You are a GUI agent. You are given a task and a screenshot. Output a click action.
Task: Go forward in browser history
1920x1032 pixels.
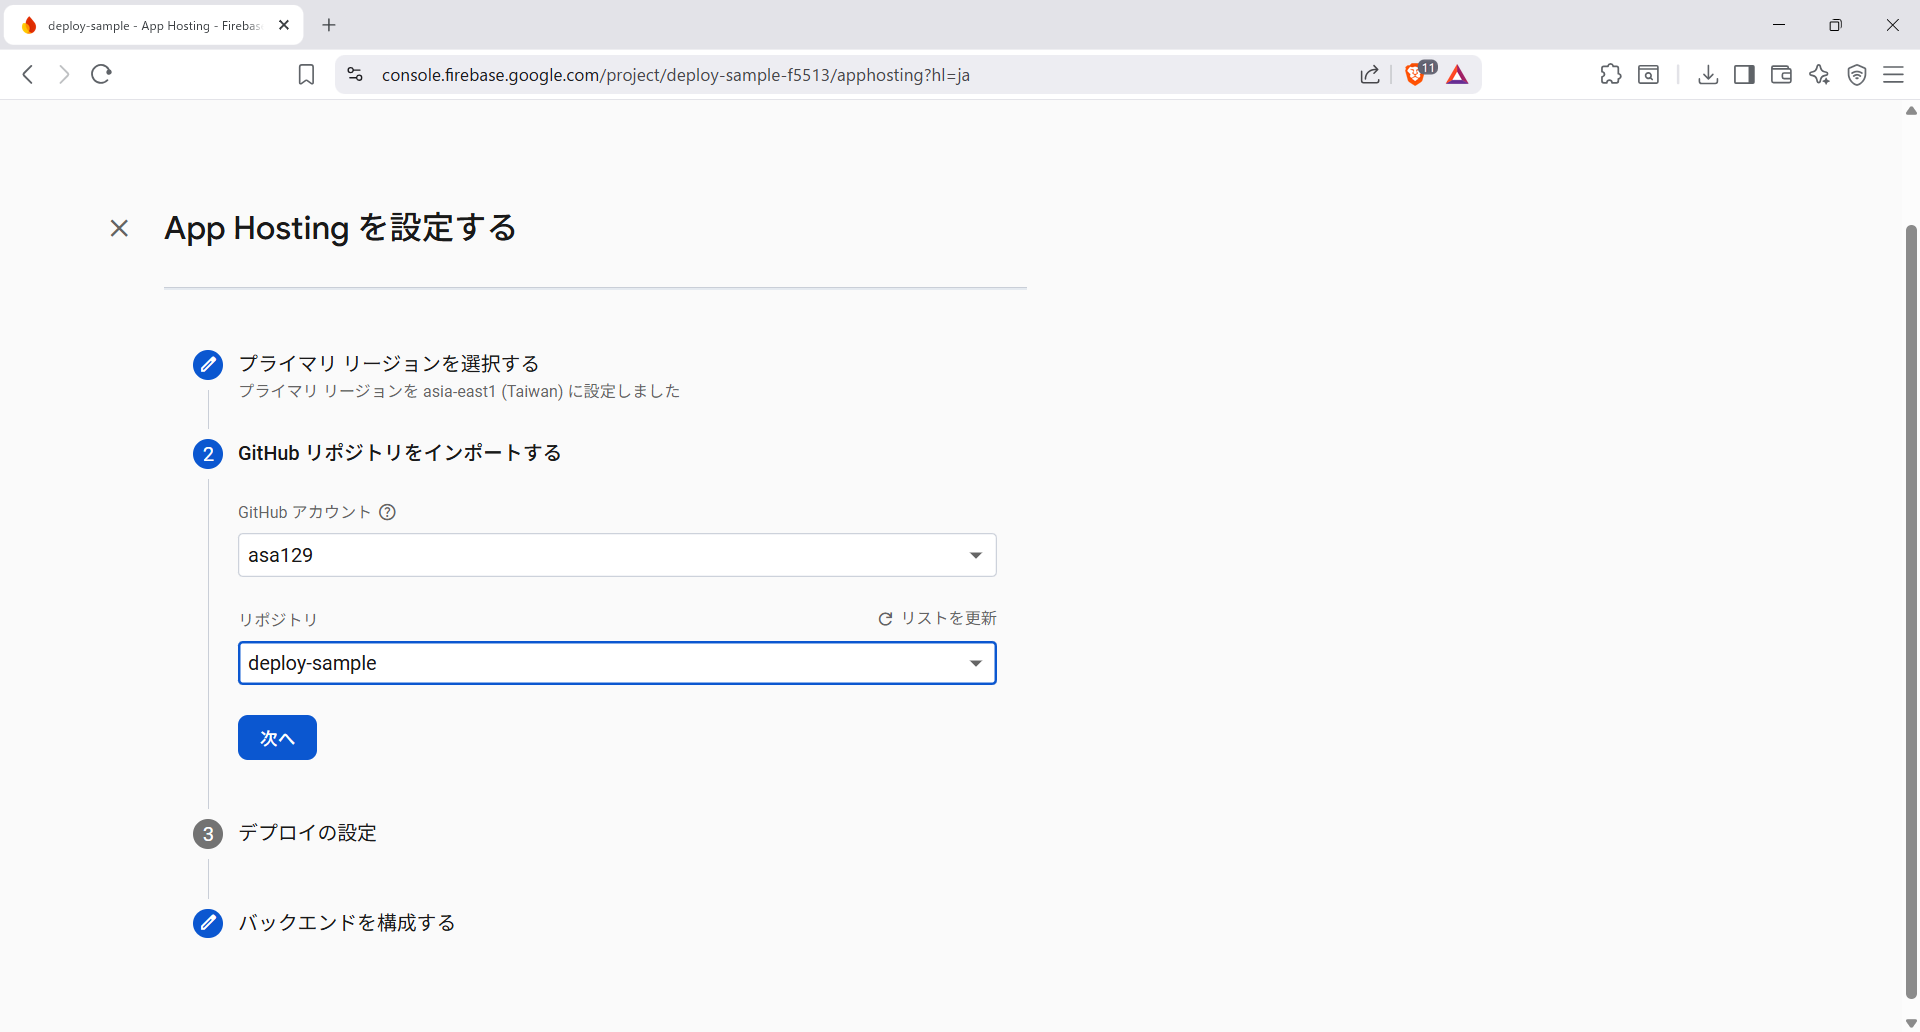(x=64, y=74)
